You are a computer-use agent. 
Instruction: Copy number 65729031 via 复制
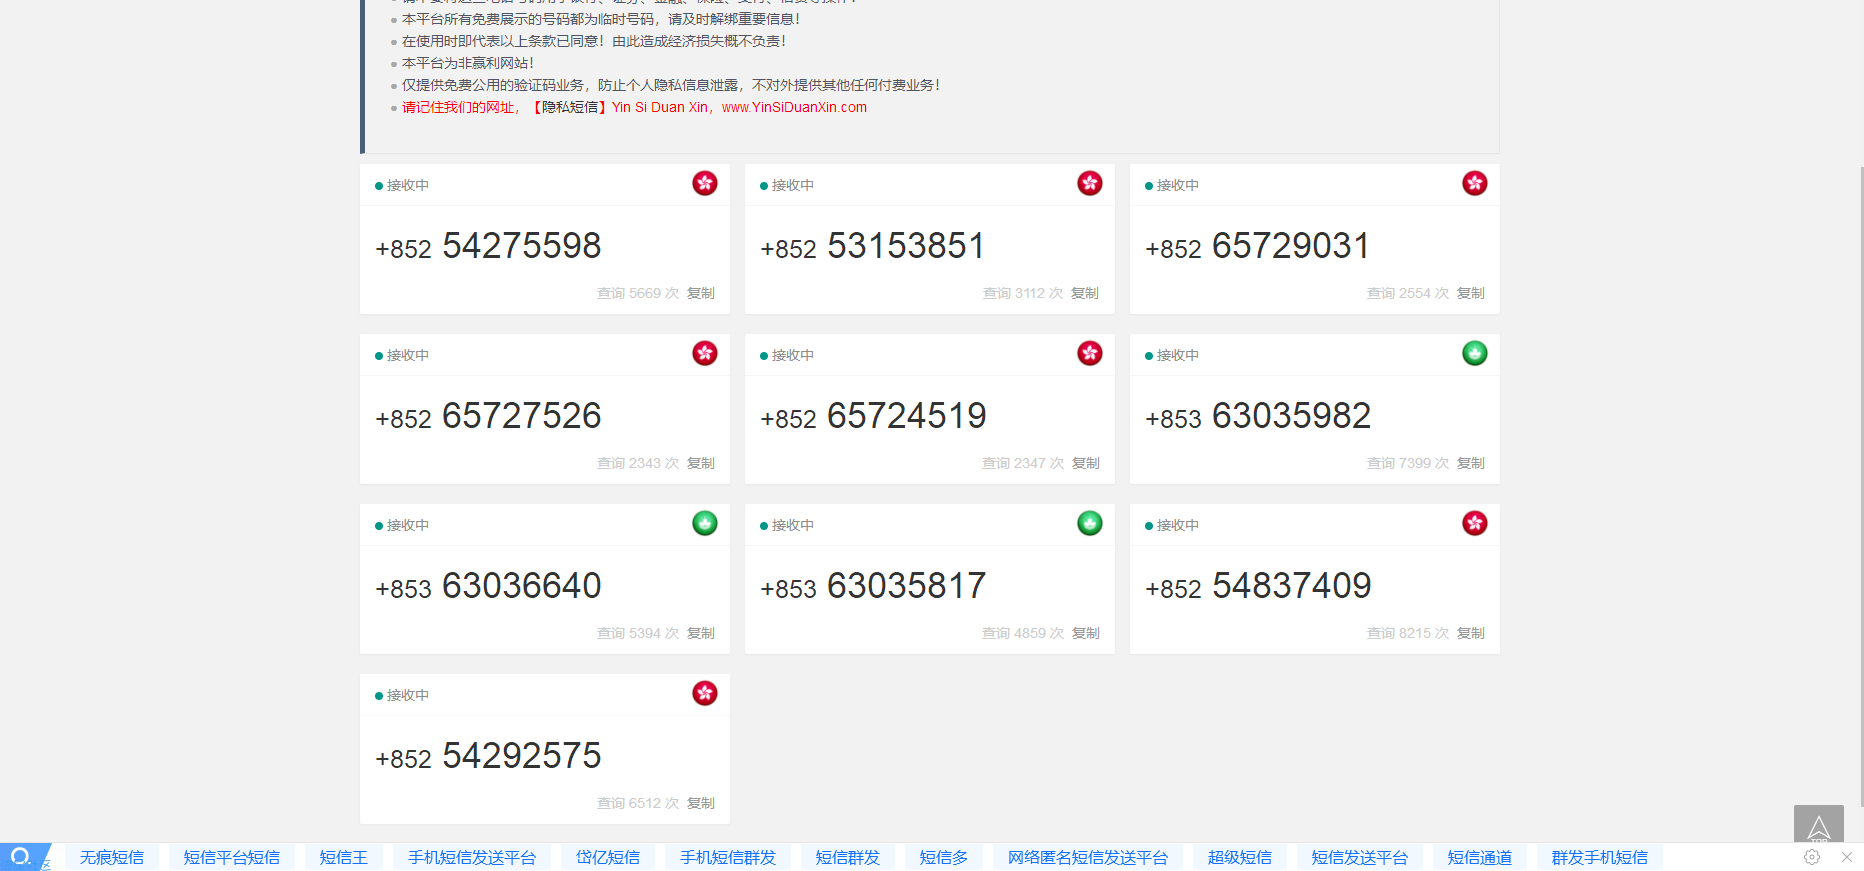(x=1471, y=293)
